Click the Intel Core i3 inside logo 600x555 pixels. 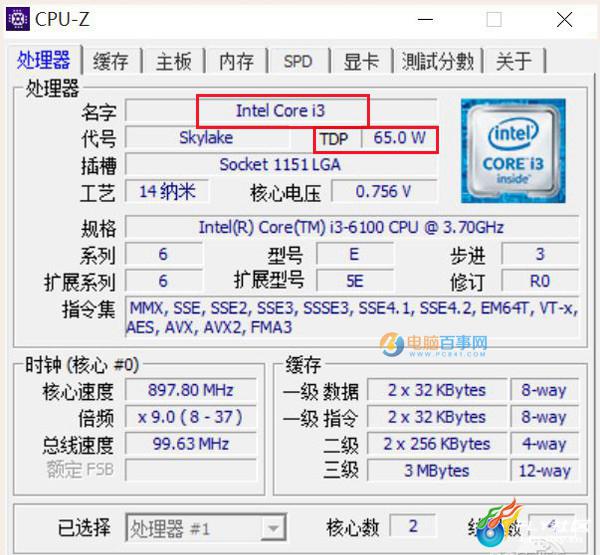coord(513,151)
